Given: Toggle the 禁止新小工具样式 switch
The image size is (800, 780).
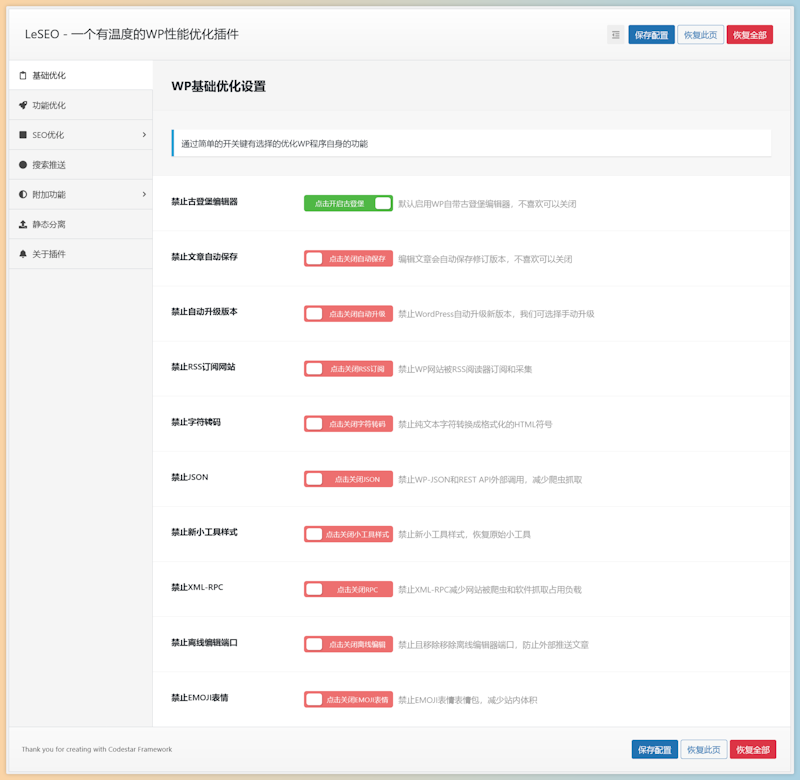Looking at the screenshot, I should tap(348, 534).
